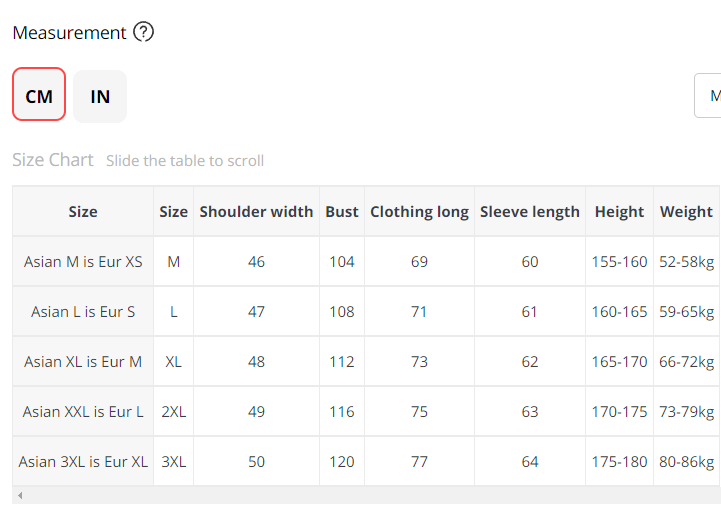Select the Asian XL is Eur M row
Screen dimensions: 721x505
(83, 361)
